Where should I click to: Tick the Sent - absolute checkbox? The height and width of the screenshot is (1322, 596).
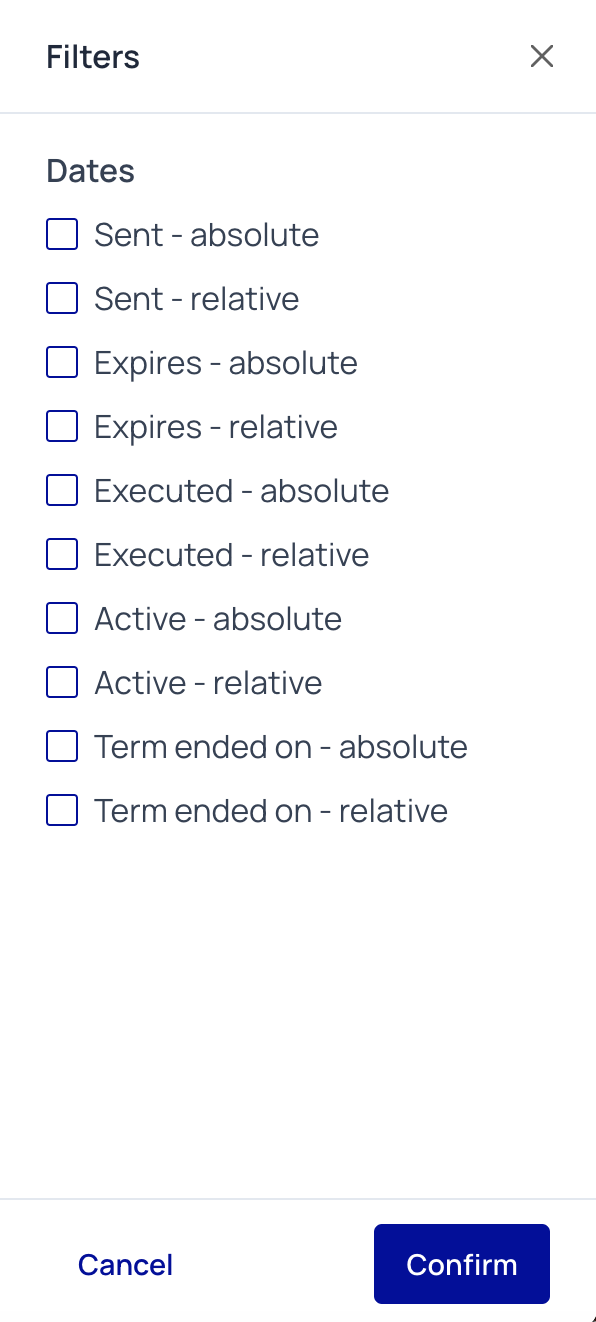62,235
